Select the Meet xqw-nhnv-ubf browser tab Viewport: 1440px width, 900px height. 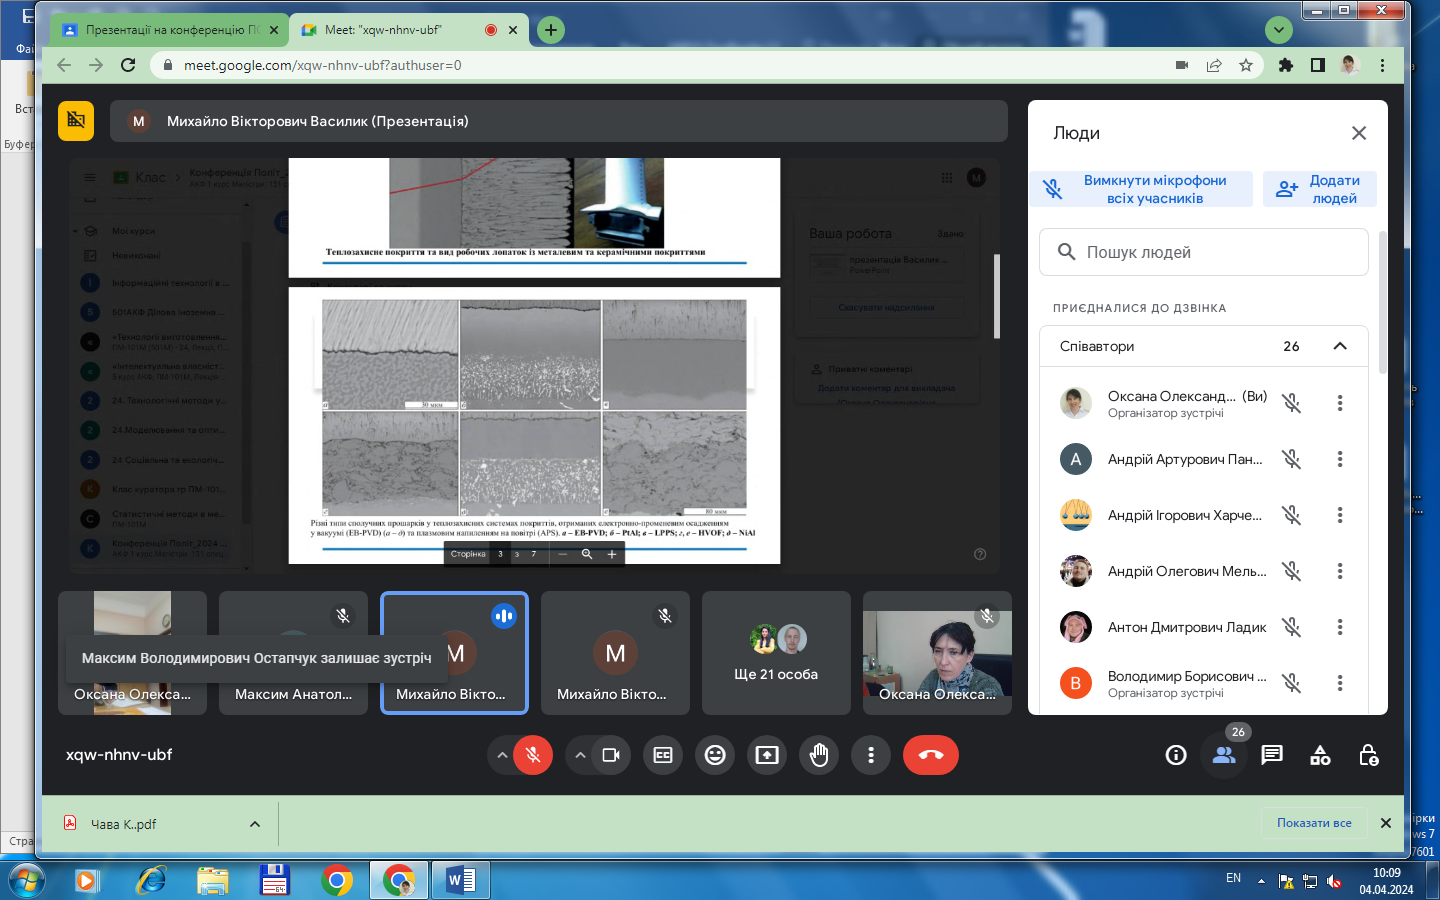point(385,30)
